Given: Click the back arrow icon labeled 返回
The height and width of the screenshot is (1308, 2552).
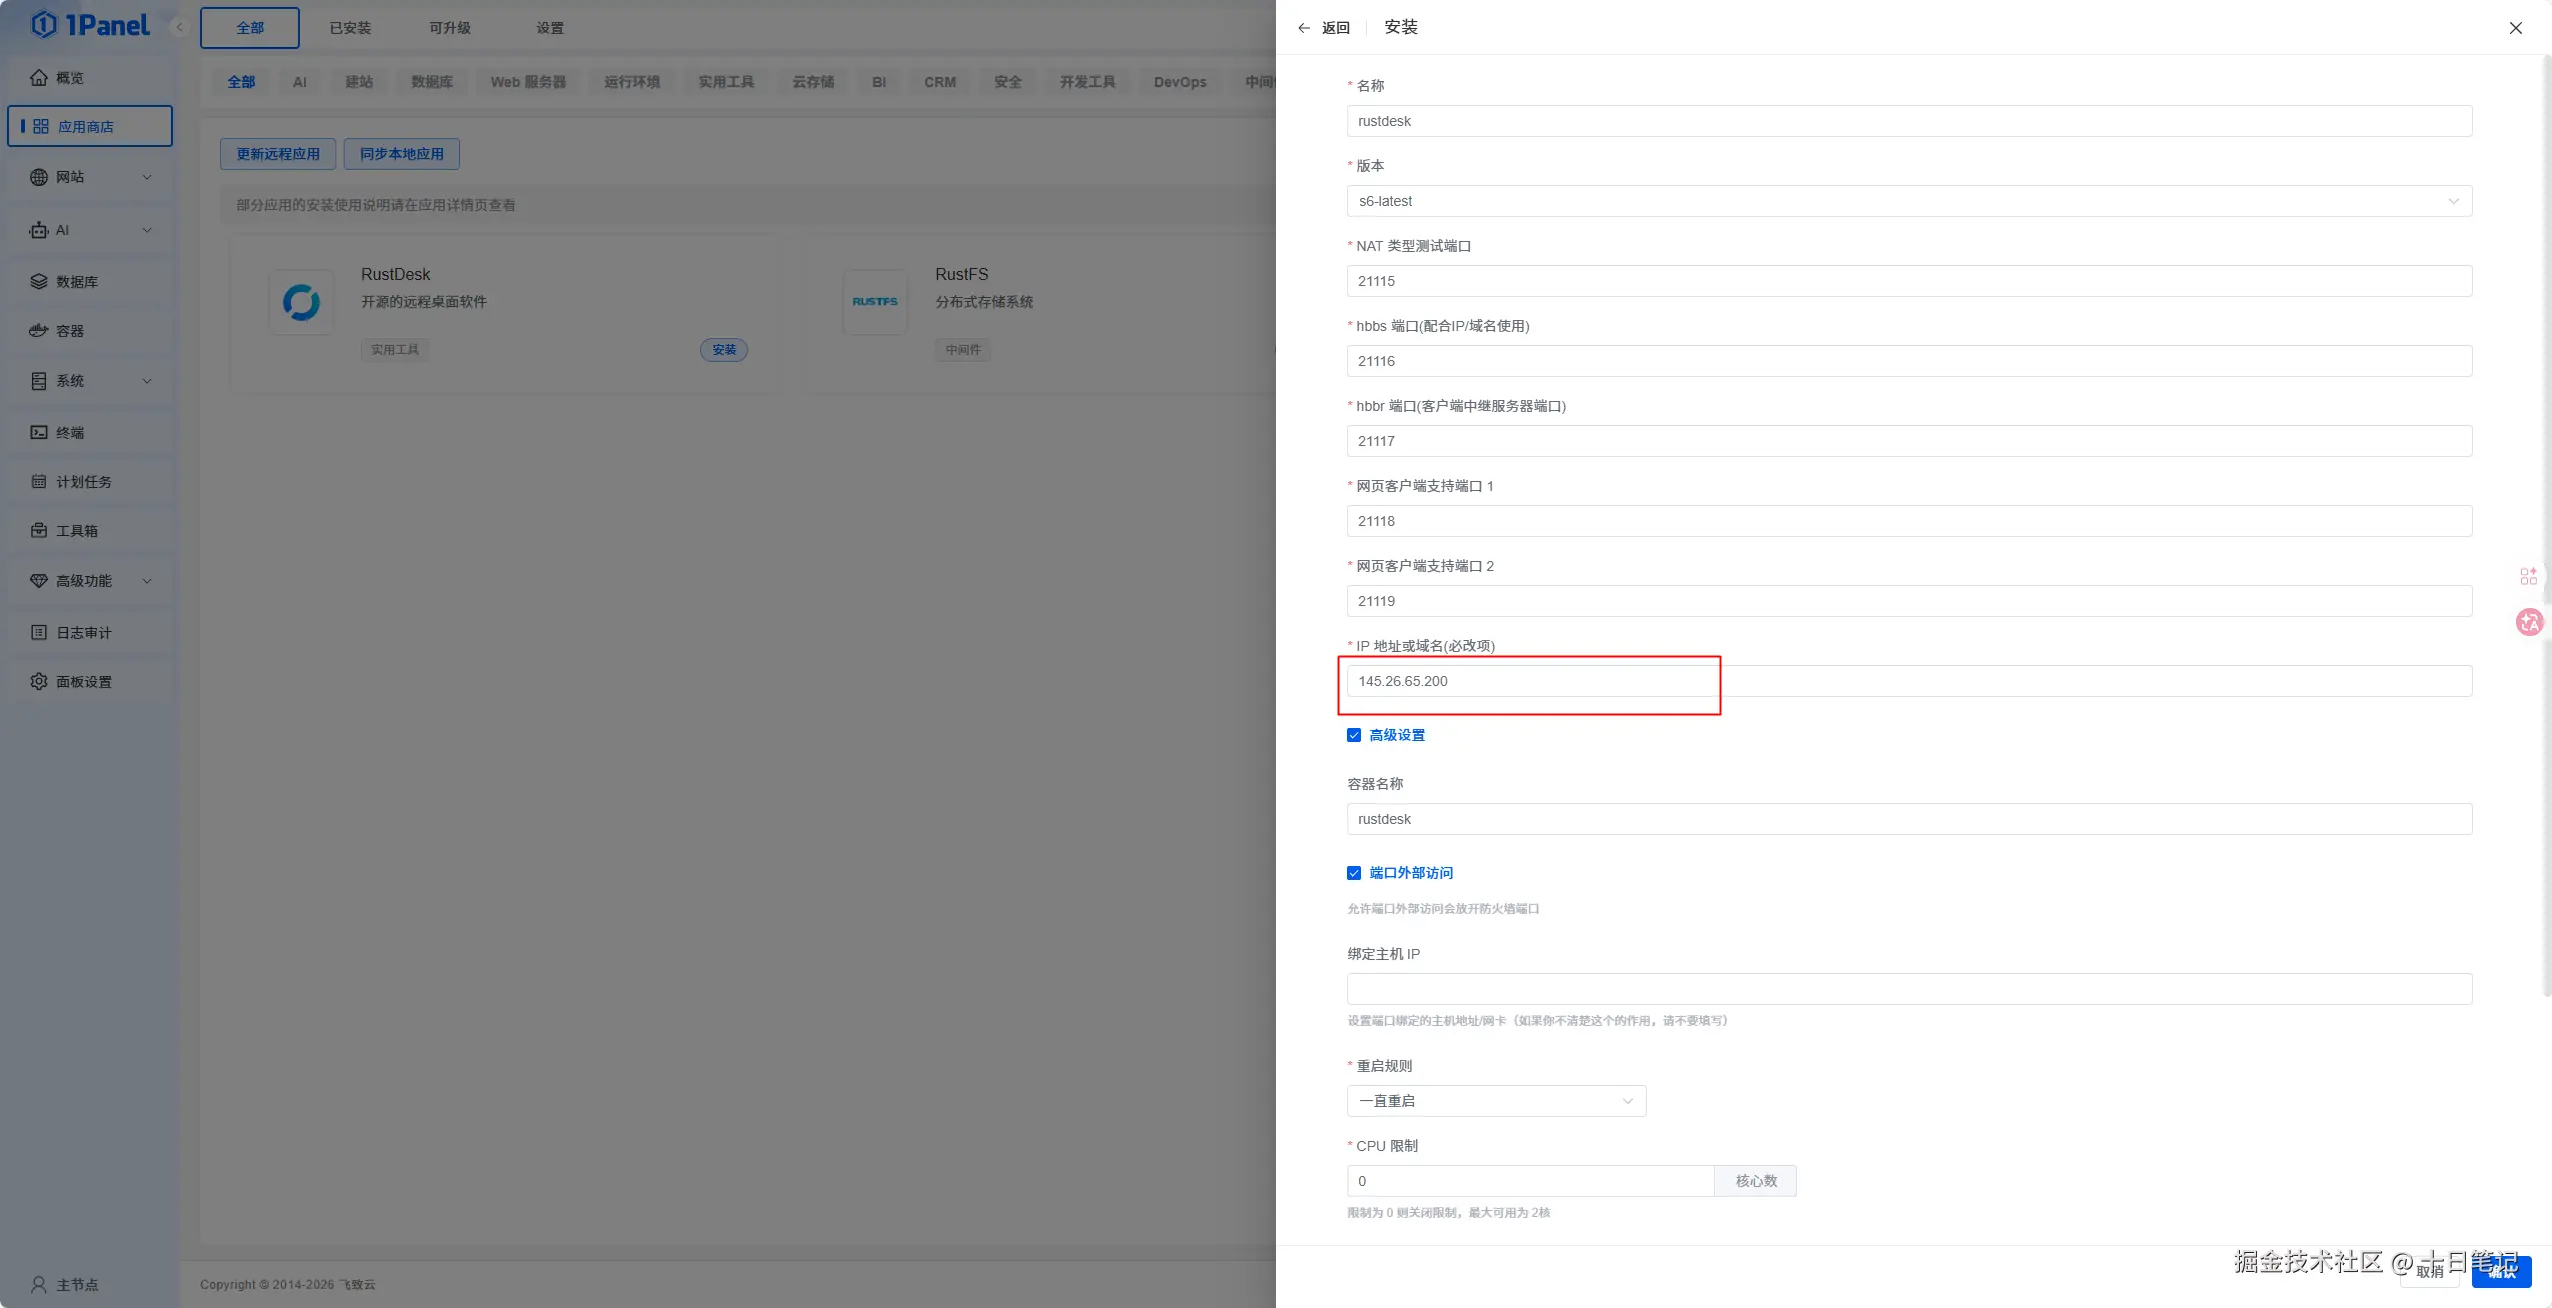Looking at the screenshot, I should tap(1304, 28).
